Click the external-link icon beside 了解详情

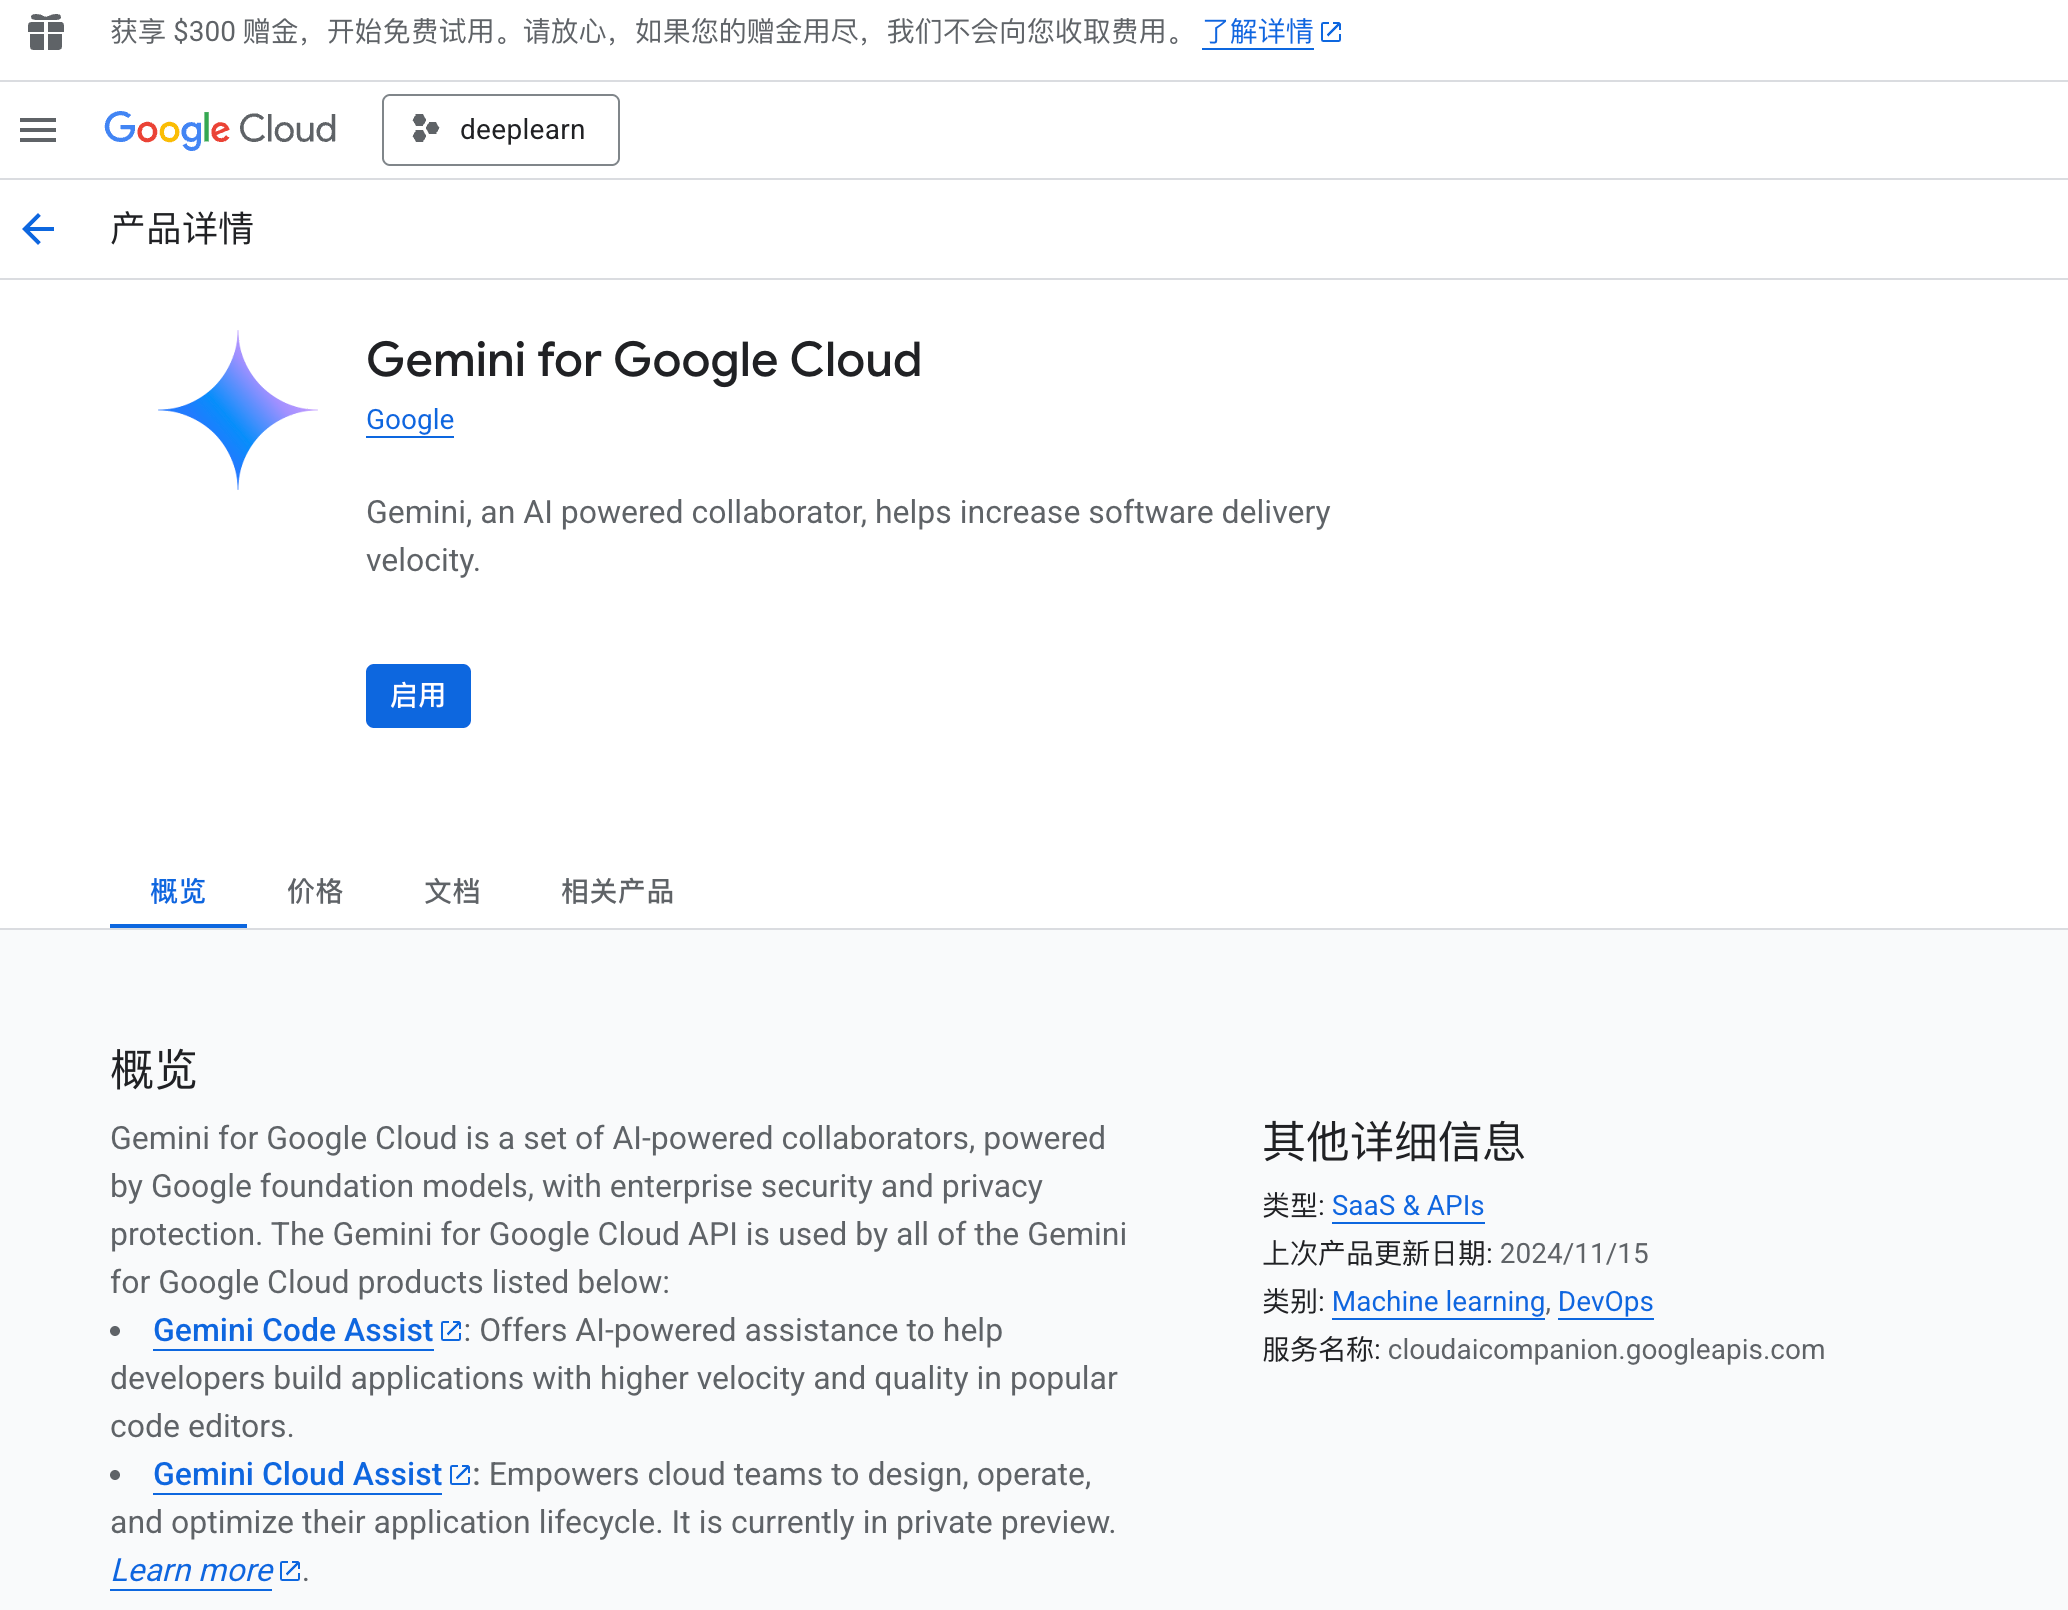(1331, 32)
